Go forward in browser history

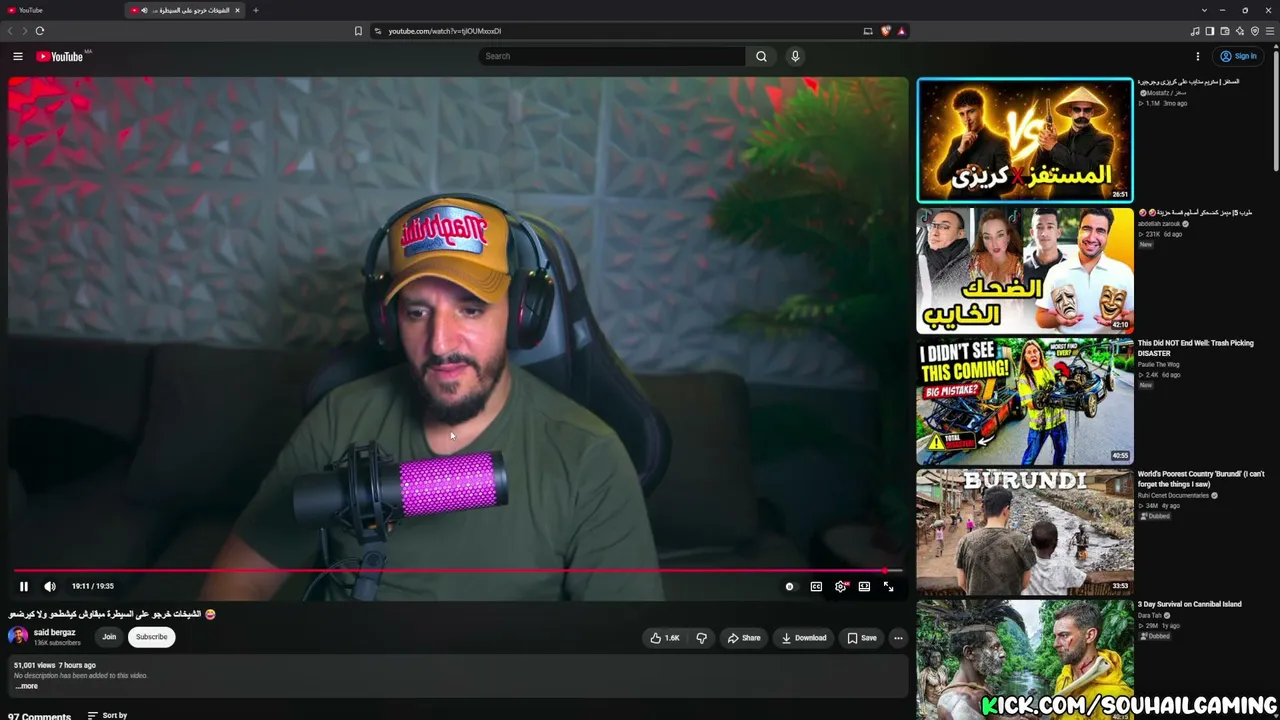coord(24,31)
